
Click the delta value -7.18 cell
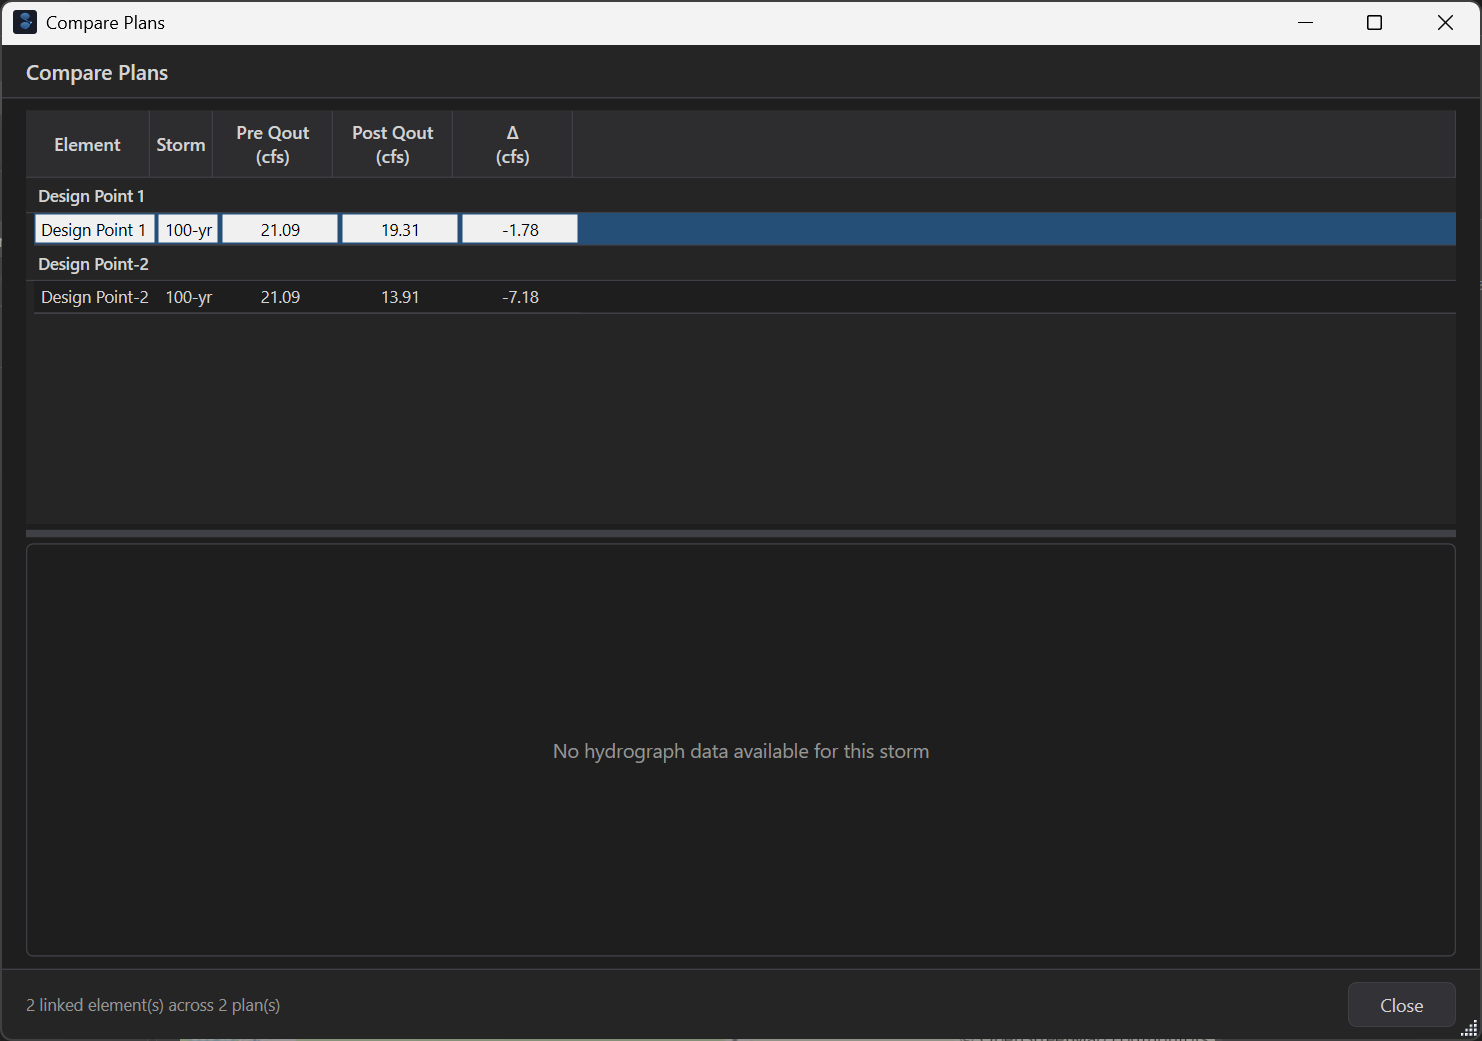(x=520, y=296)
